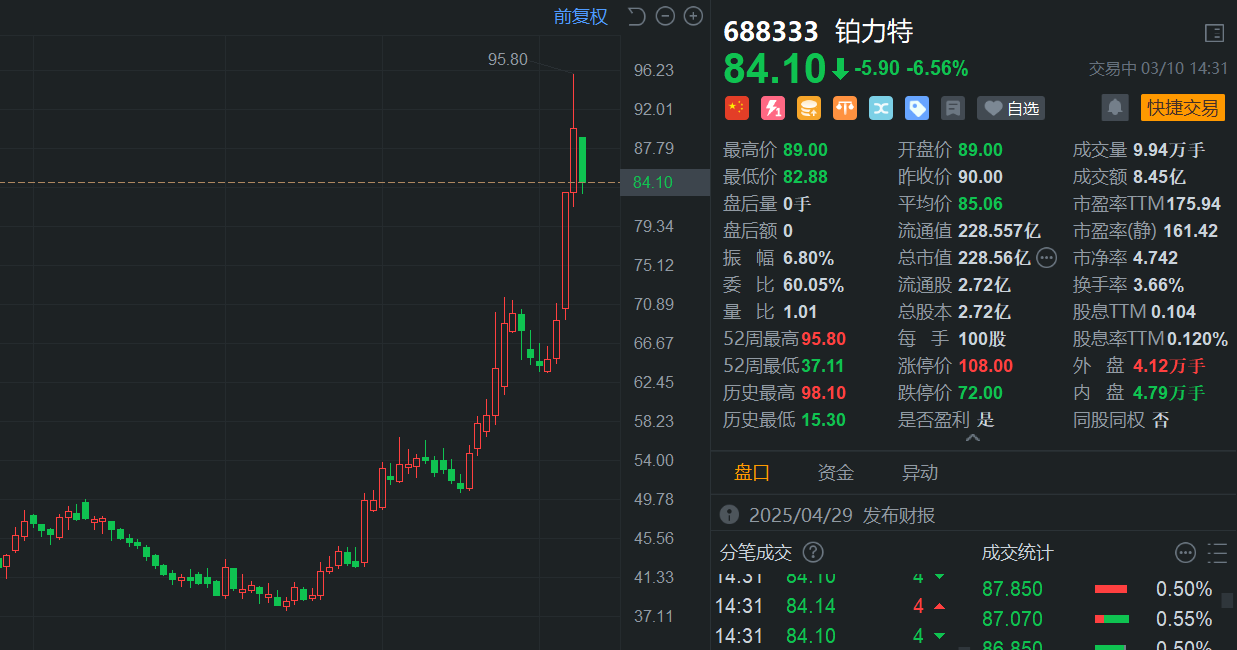Open the 2025/04/29 发布财报 notice
Image resolution: width=1237 pixels, height=650 pixels.
(x=840, y=515)
